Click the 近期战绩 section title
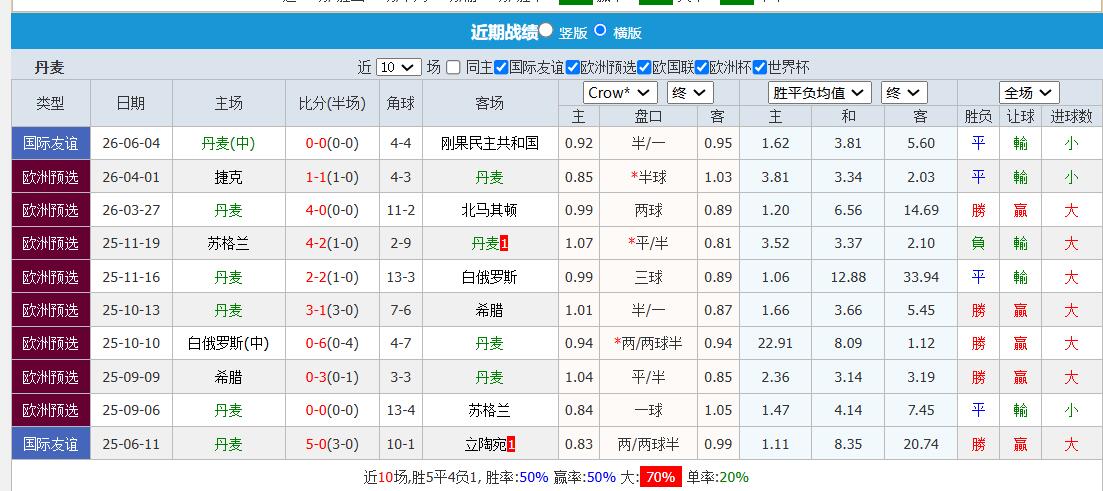The height and width of the screenshot is (491, 1103). coord(504,32)
